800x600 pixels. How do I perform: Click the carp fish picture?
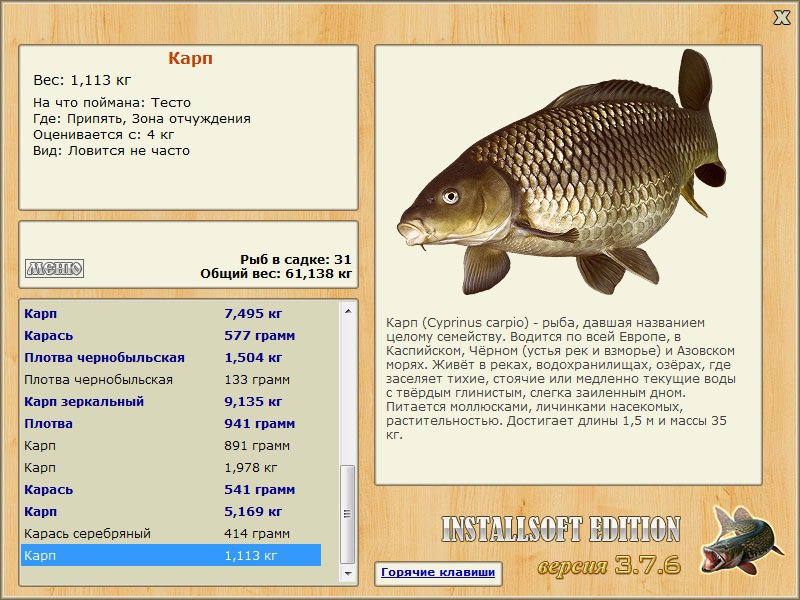(562, 171)
